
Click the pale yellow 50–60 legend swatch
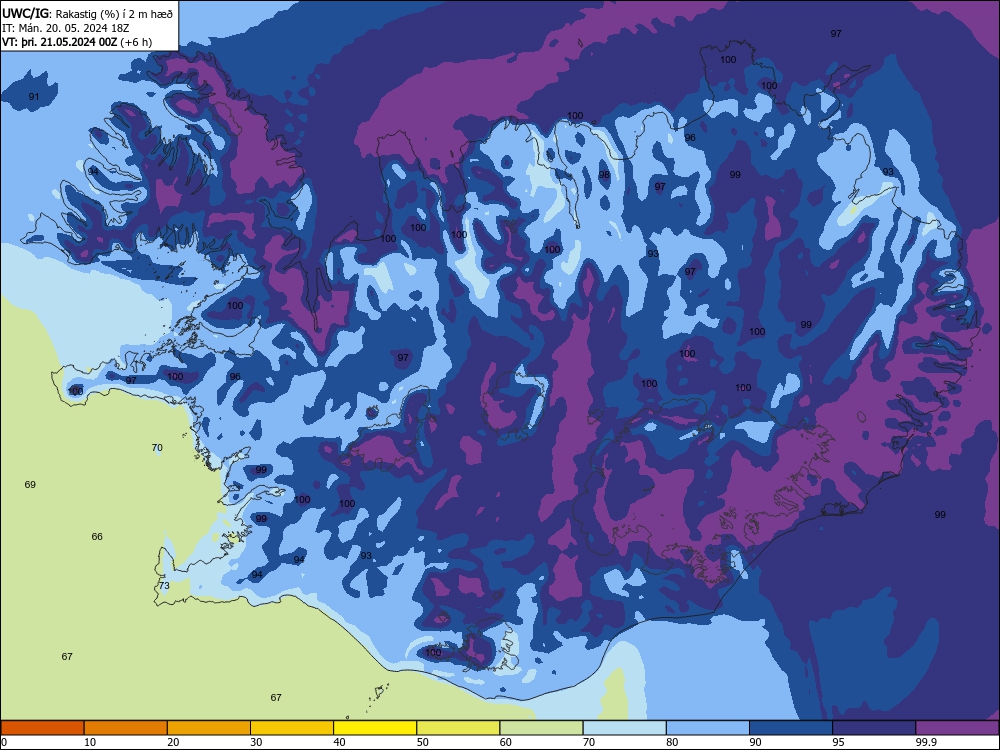tap(459, 728)
